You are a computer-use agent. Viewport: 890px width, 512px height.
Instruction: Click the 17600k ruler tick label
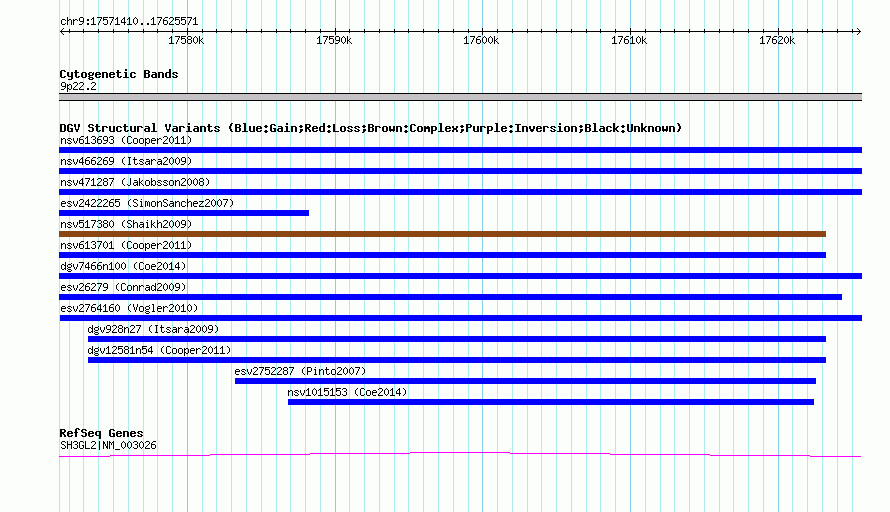coord(481,40)
